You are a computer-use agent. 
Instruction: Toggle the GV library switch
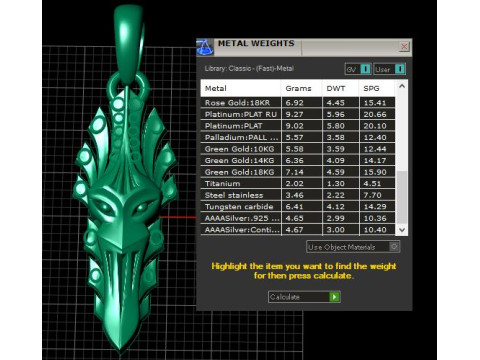(x=358, y=69)
